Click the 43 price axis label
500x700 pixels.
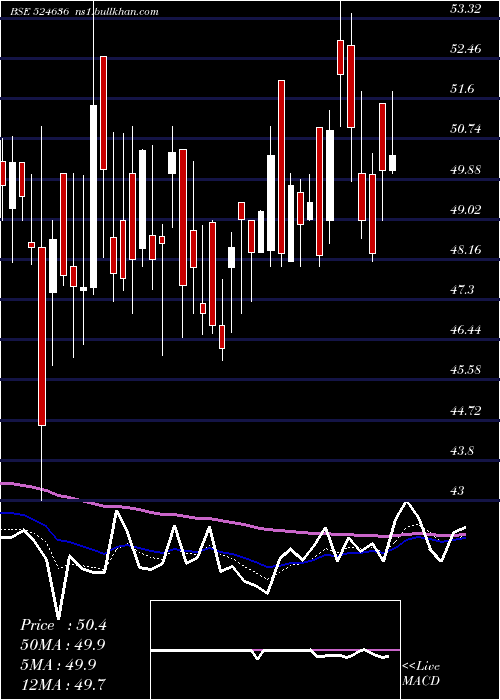click(458, 491)
